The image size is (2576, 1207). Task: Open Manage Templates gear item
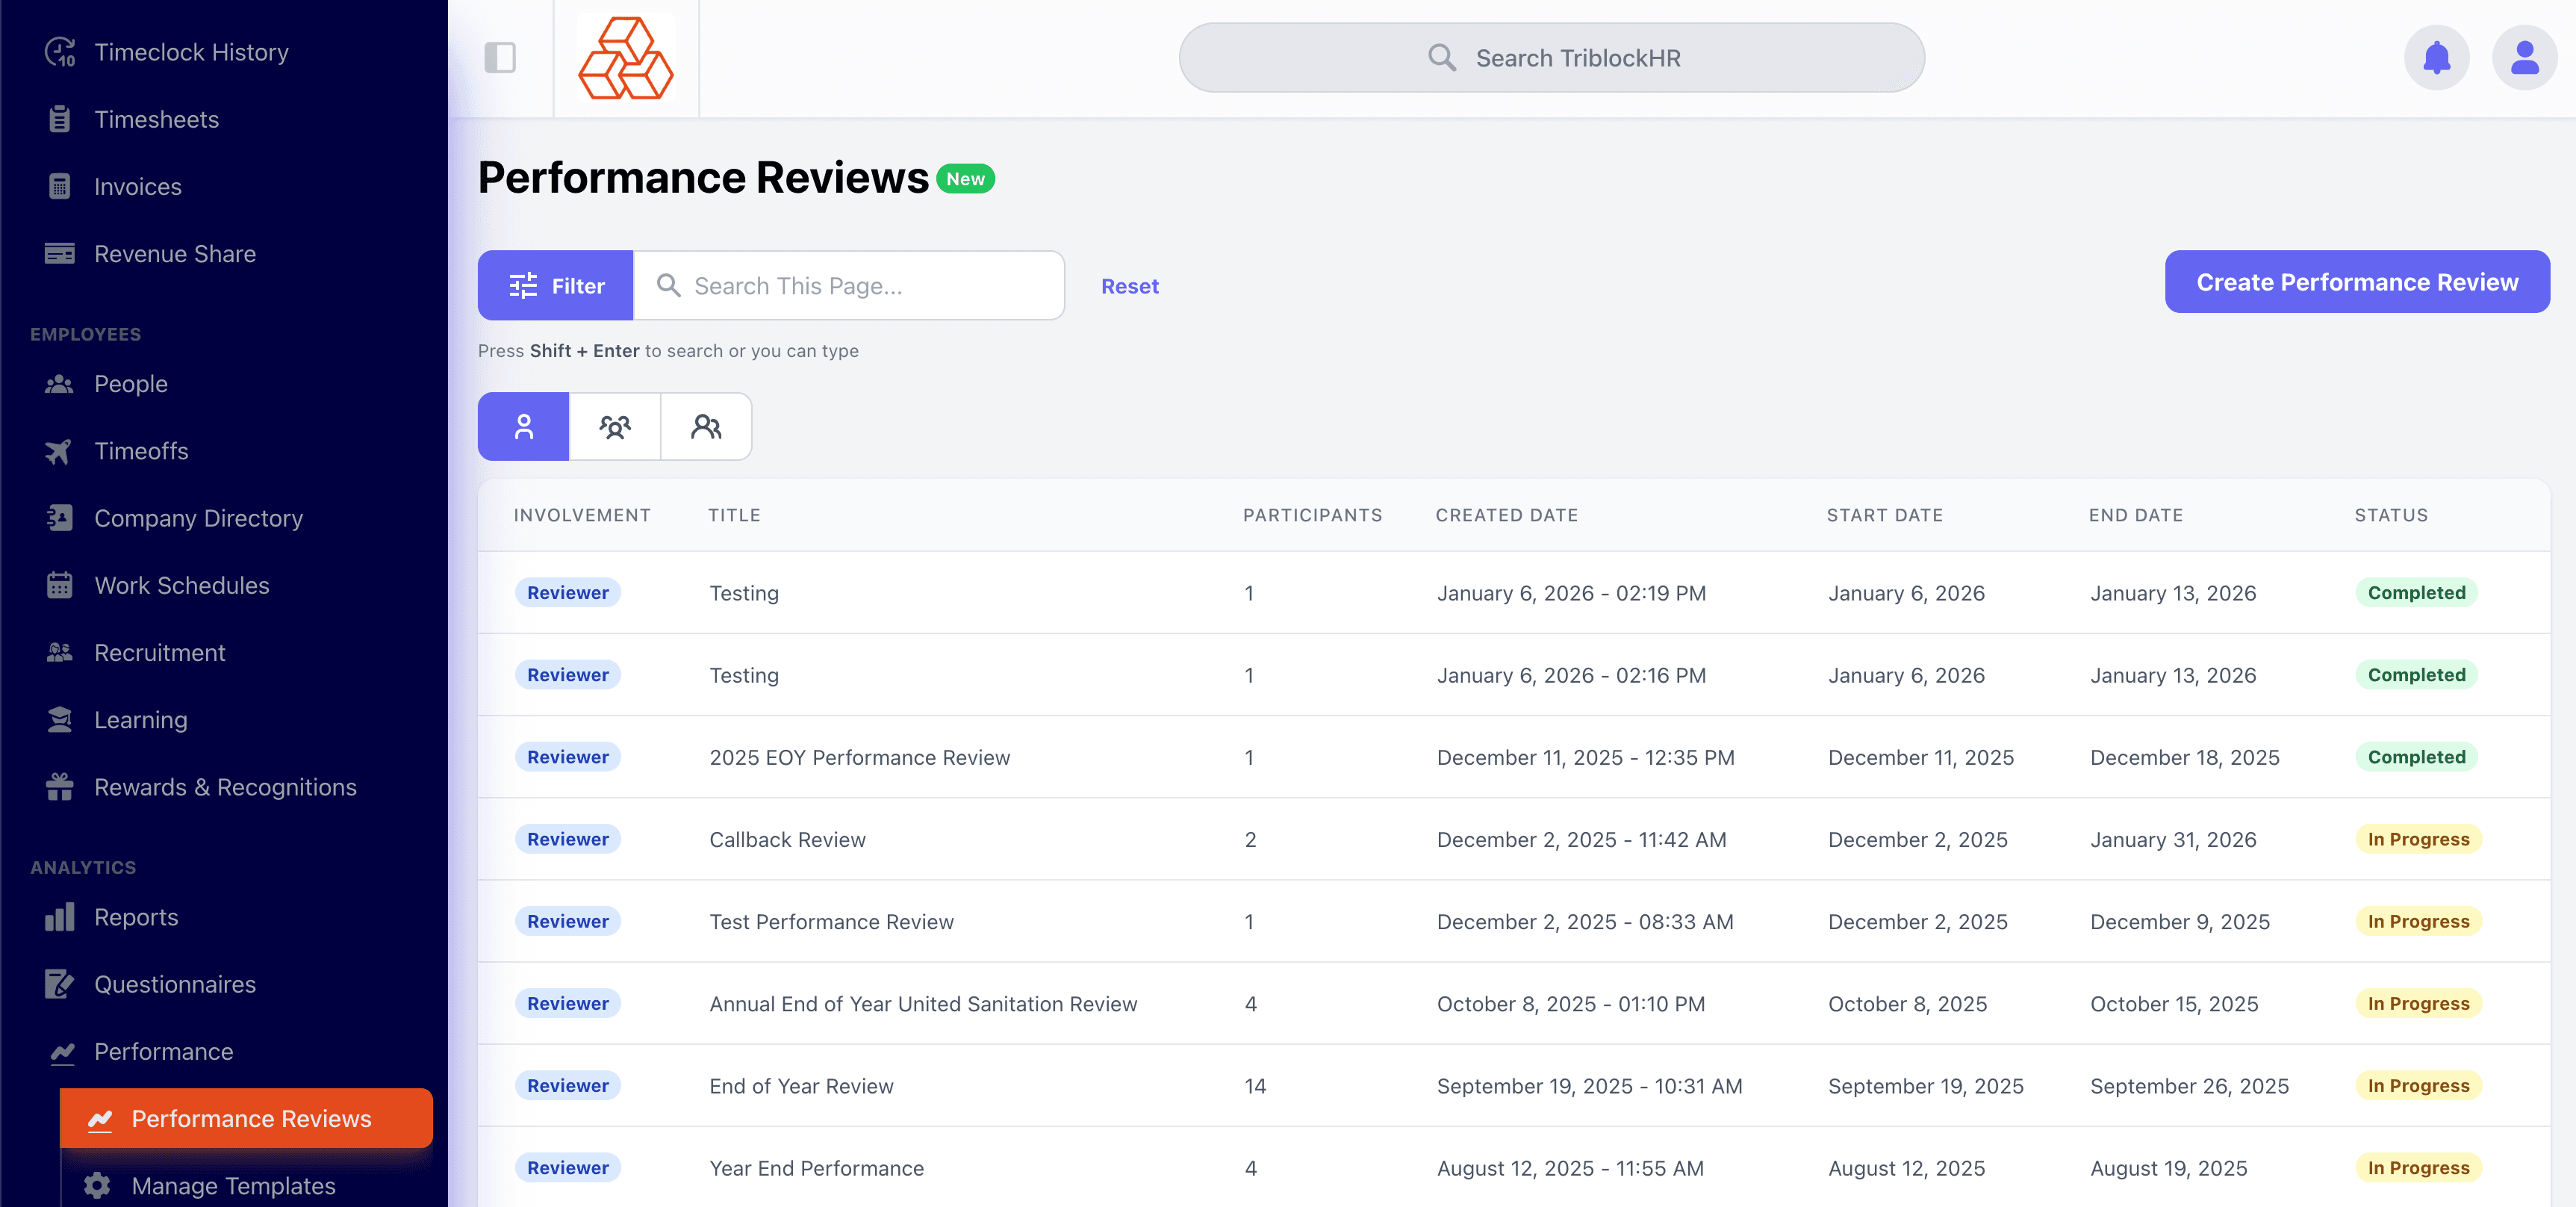coord(232,1186)
